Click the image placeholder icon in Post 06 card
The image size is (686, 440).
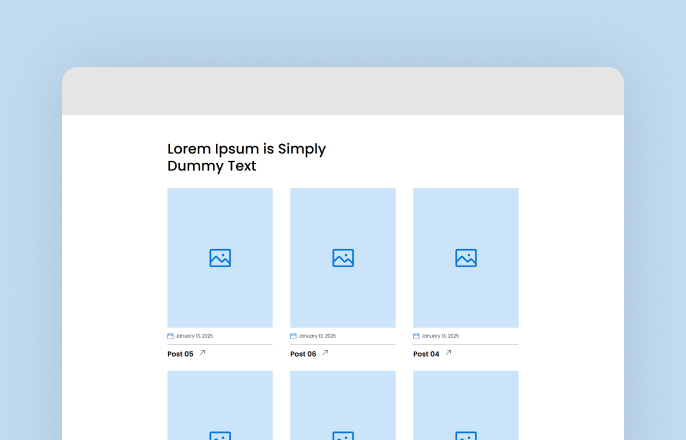click(343, 258)
